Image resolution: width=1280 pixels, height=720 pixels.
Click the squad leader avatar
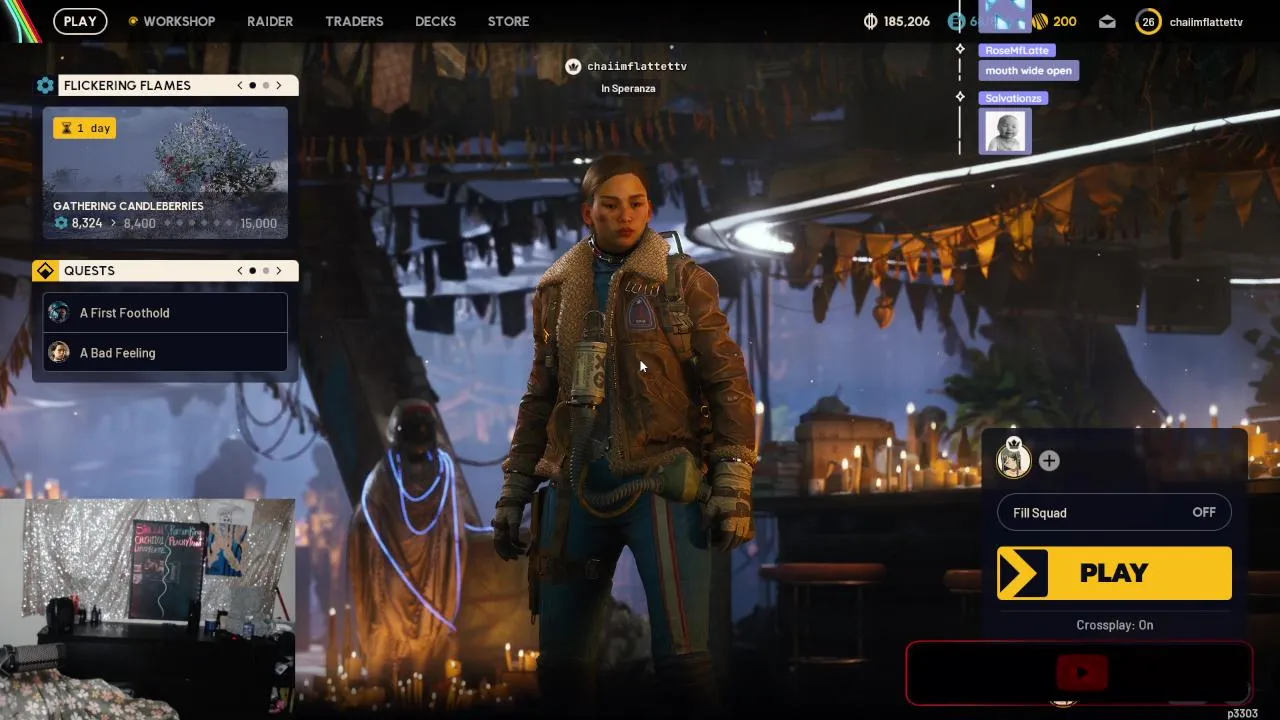point(1014,460)
